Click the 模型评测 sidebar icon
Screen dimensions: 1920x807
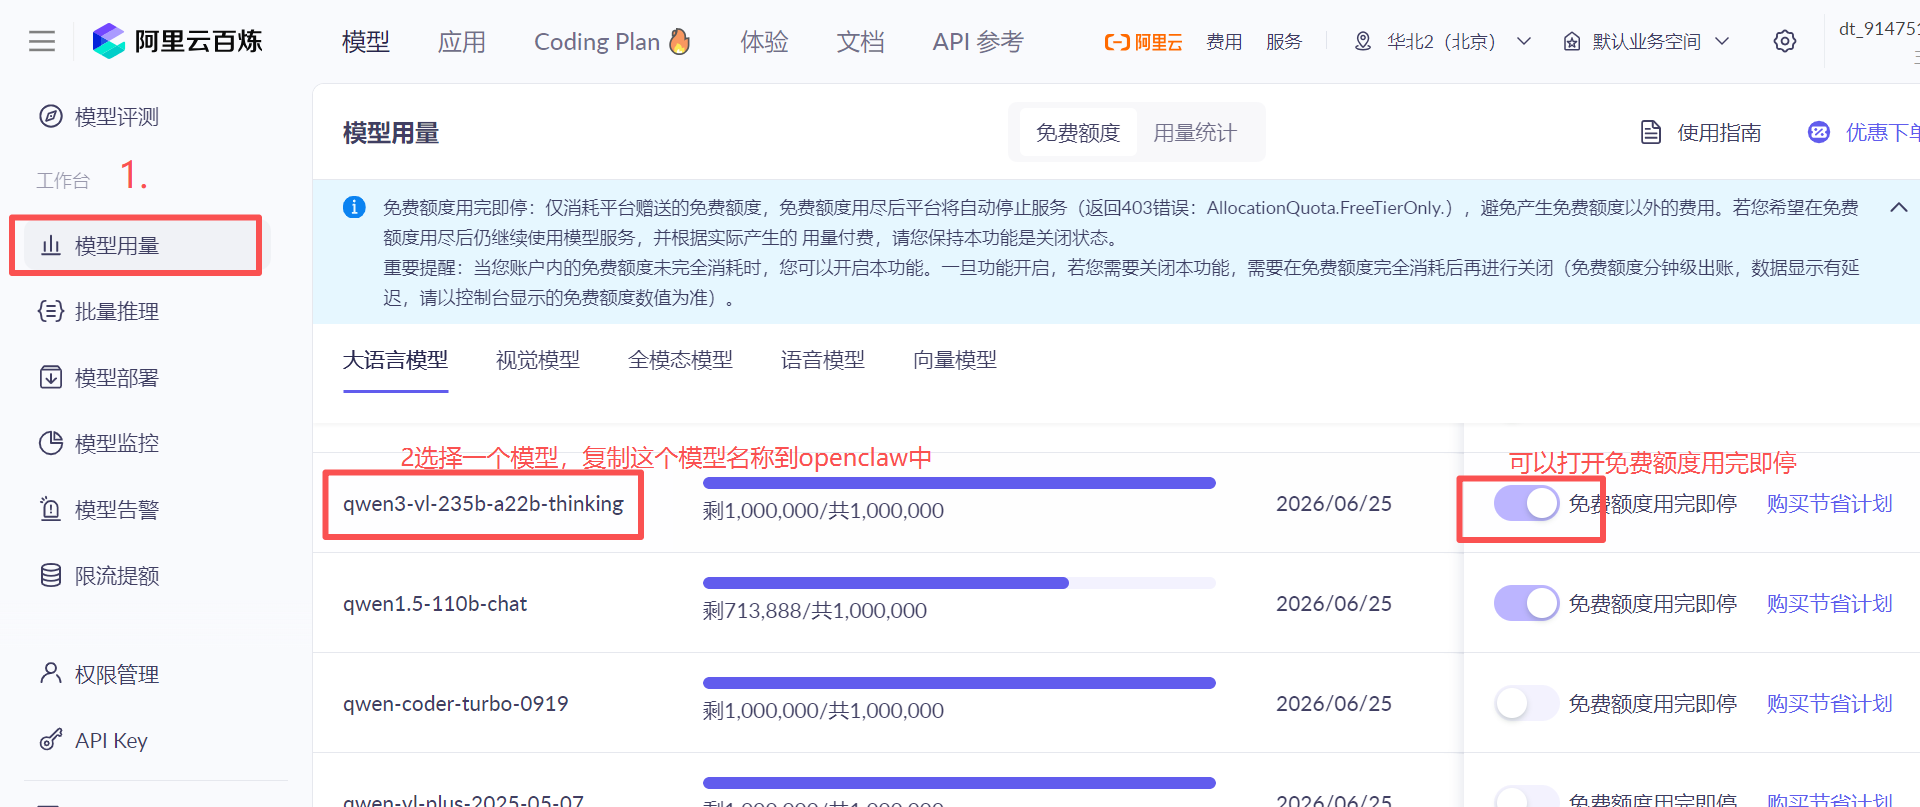coord(51,116)
